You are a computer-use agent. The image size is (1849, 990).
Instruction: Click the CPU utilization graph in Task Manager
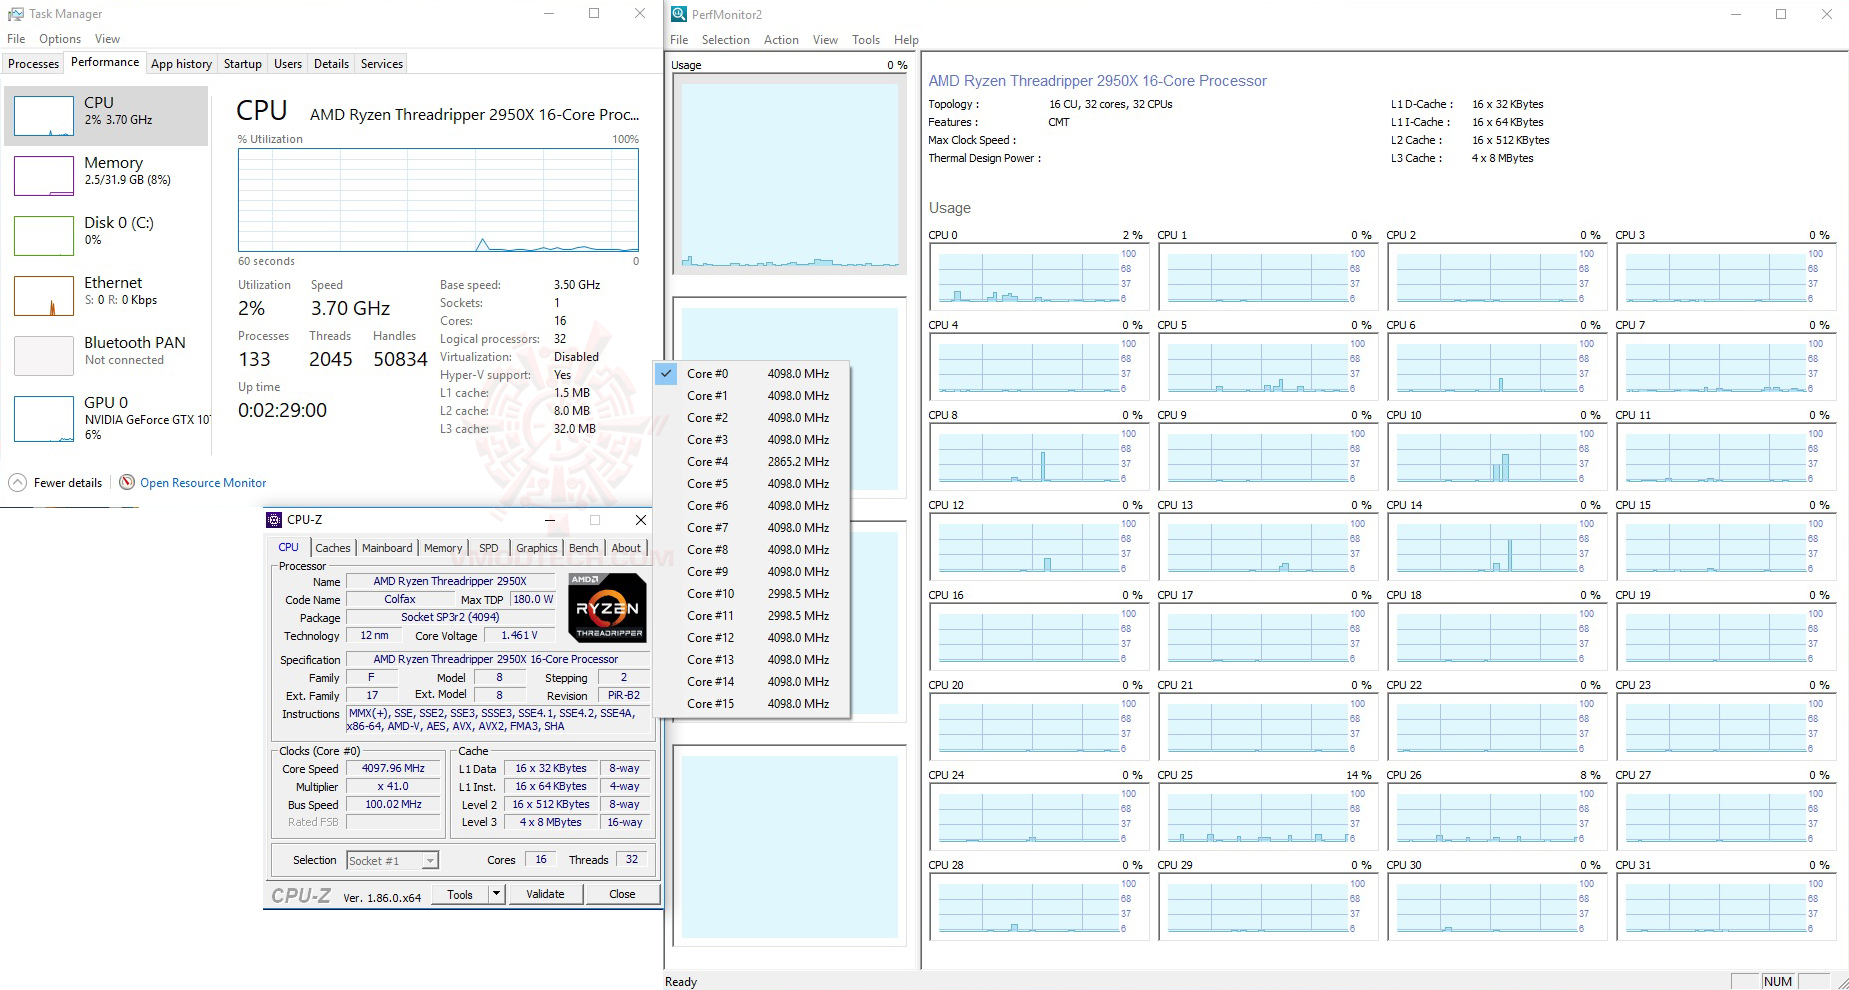(438, 200)
